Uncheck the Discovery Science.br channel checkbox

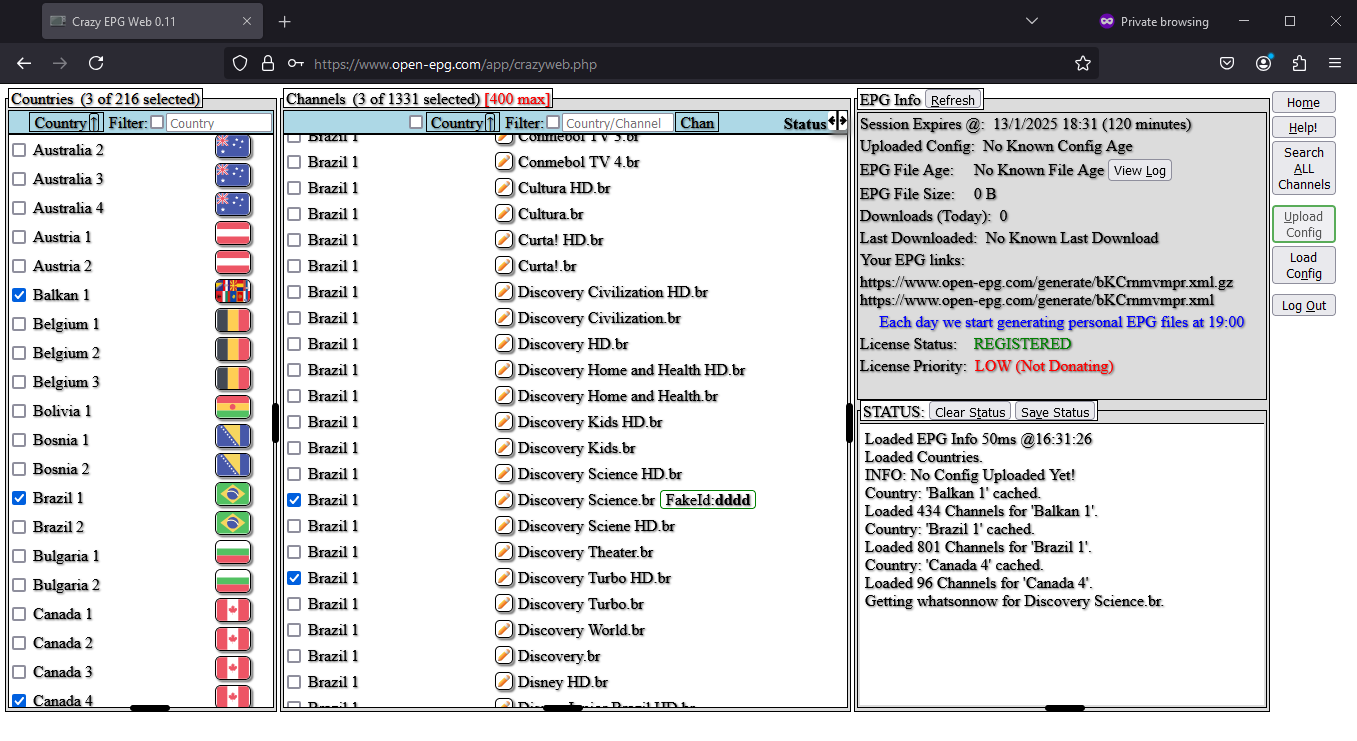tap(294, 500)
